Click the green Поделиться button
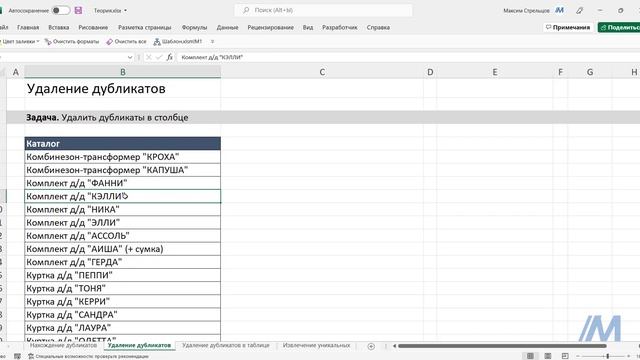This screenshot has width=640, height=360. click(x=619, y=27)
